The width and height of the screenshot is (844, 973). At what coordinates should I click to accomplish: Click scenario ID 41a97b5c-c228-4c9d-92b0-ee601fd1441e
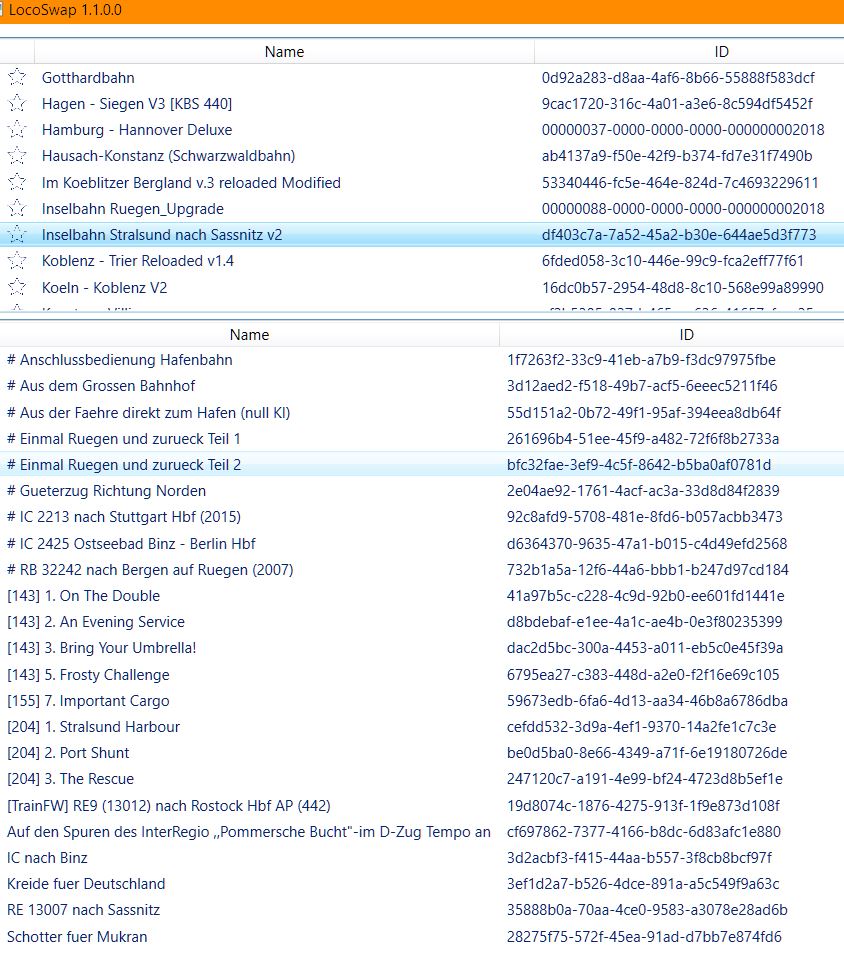[x=645, y=596]
